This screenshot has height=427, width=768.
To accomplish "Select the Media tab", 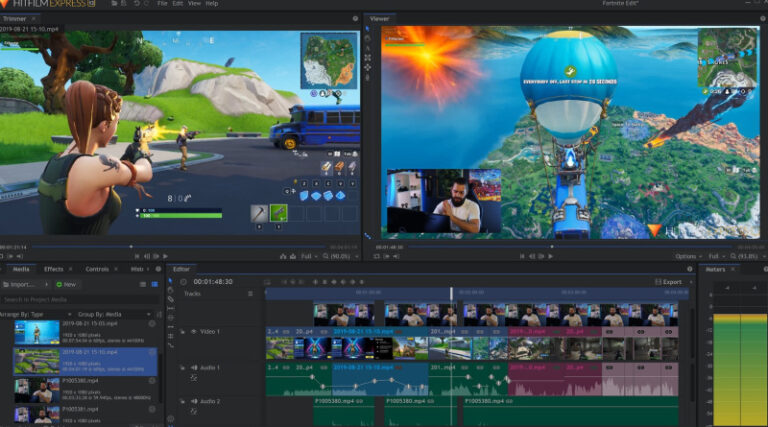I will click(21, 269).
